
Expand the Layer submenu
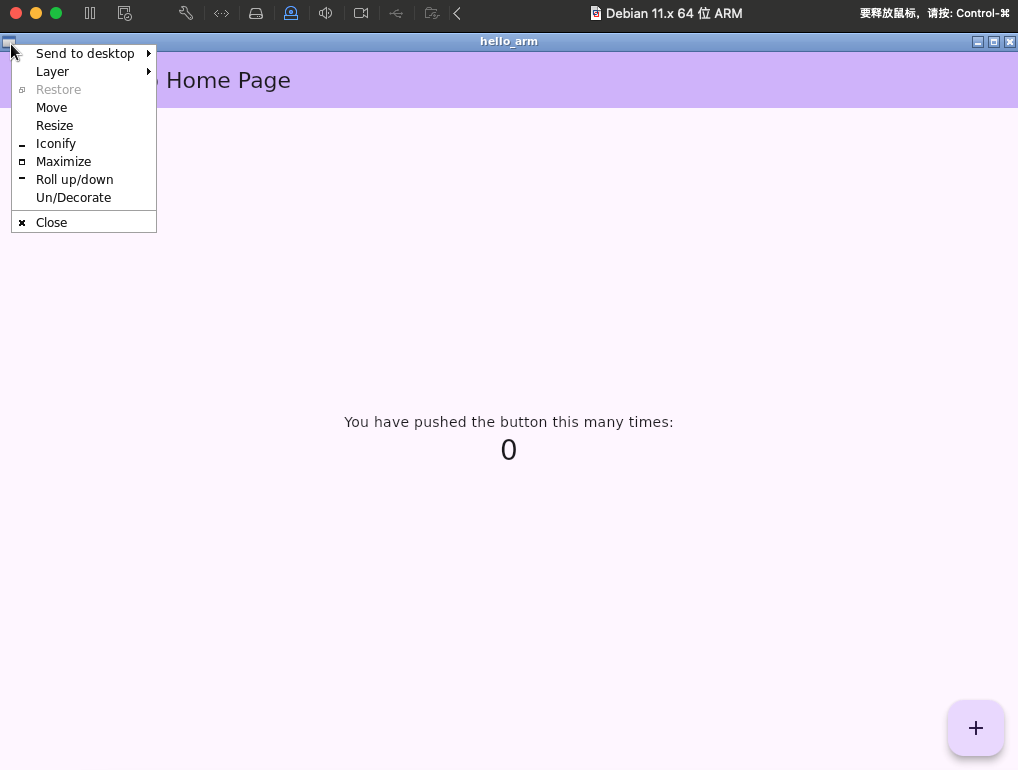coord(52,71)
